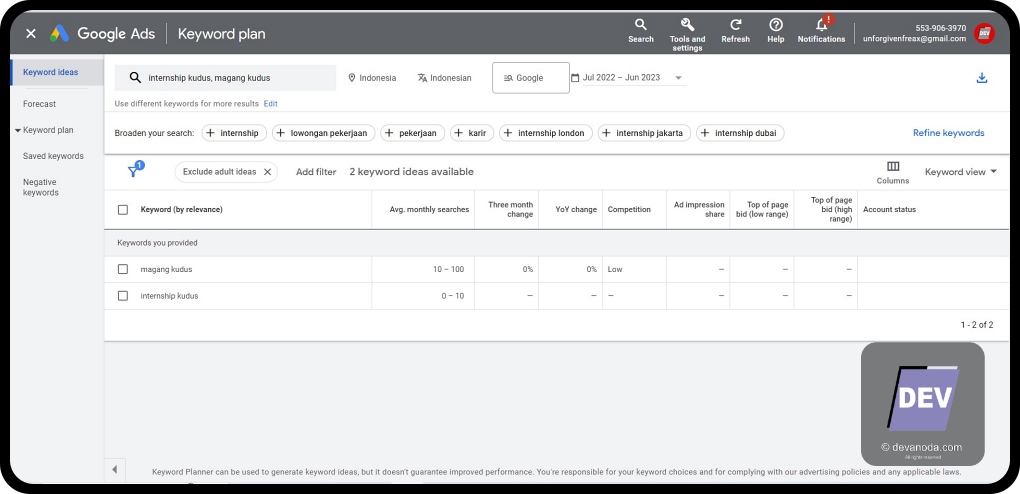Sort by Ad impression share column
This screenshot has width=1020, height=494.
click(699, 210)
